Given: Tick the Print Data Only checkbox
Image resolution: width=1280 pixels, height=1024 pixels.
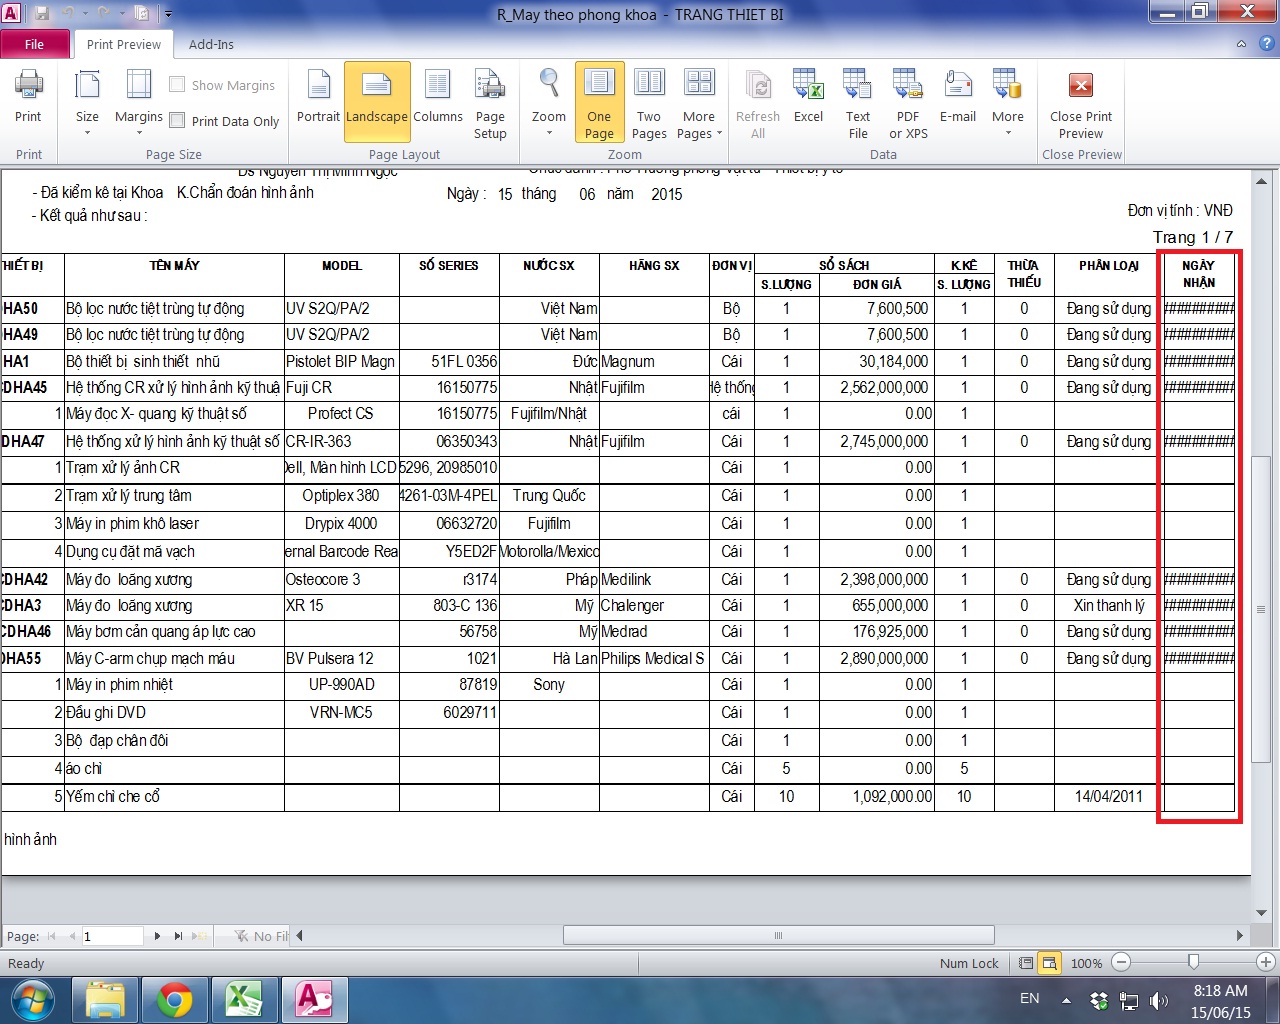Looking at the screenshot, I should coord(177,121).
